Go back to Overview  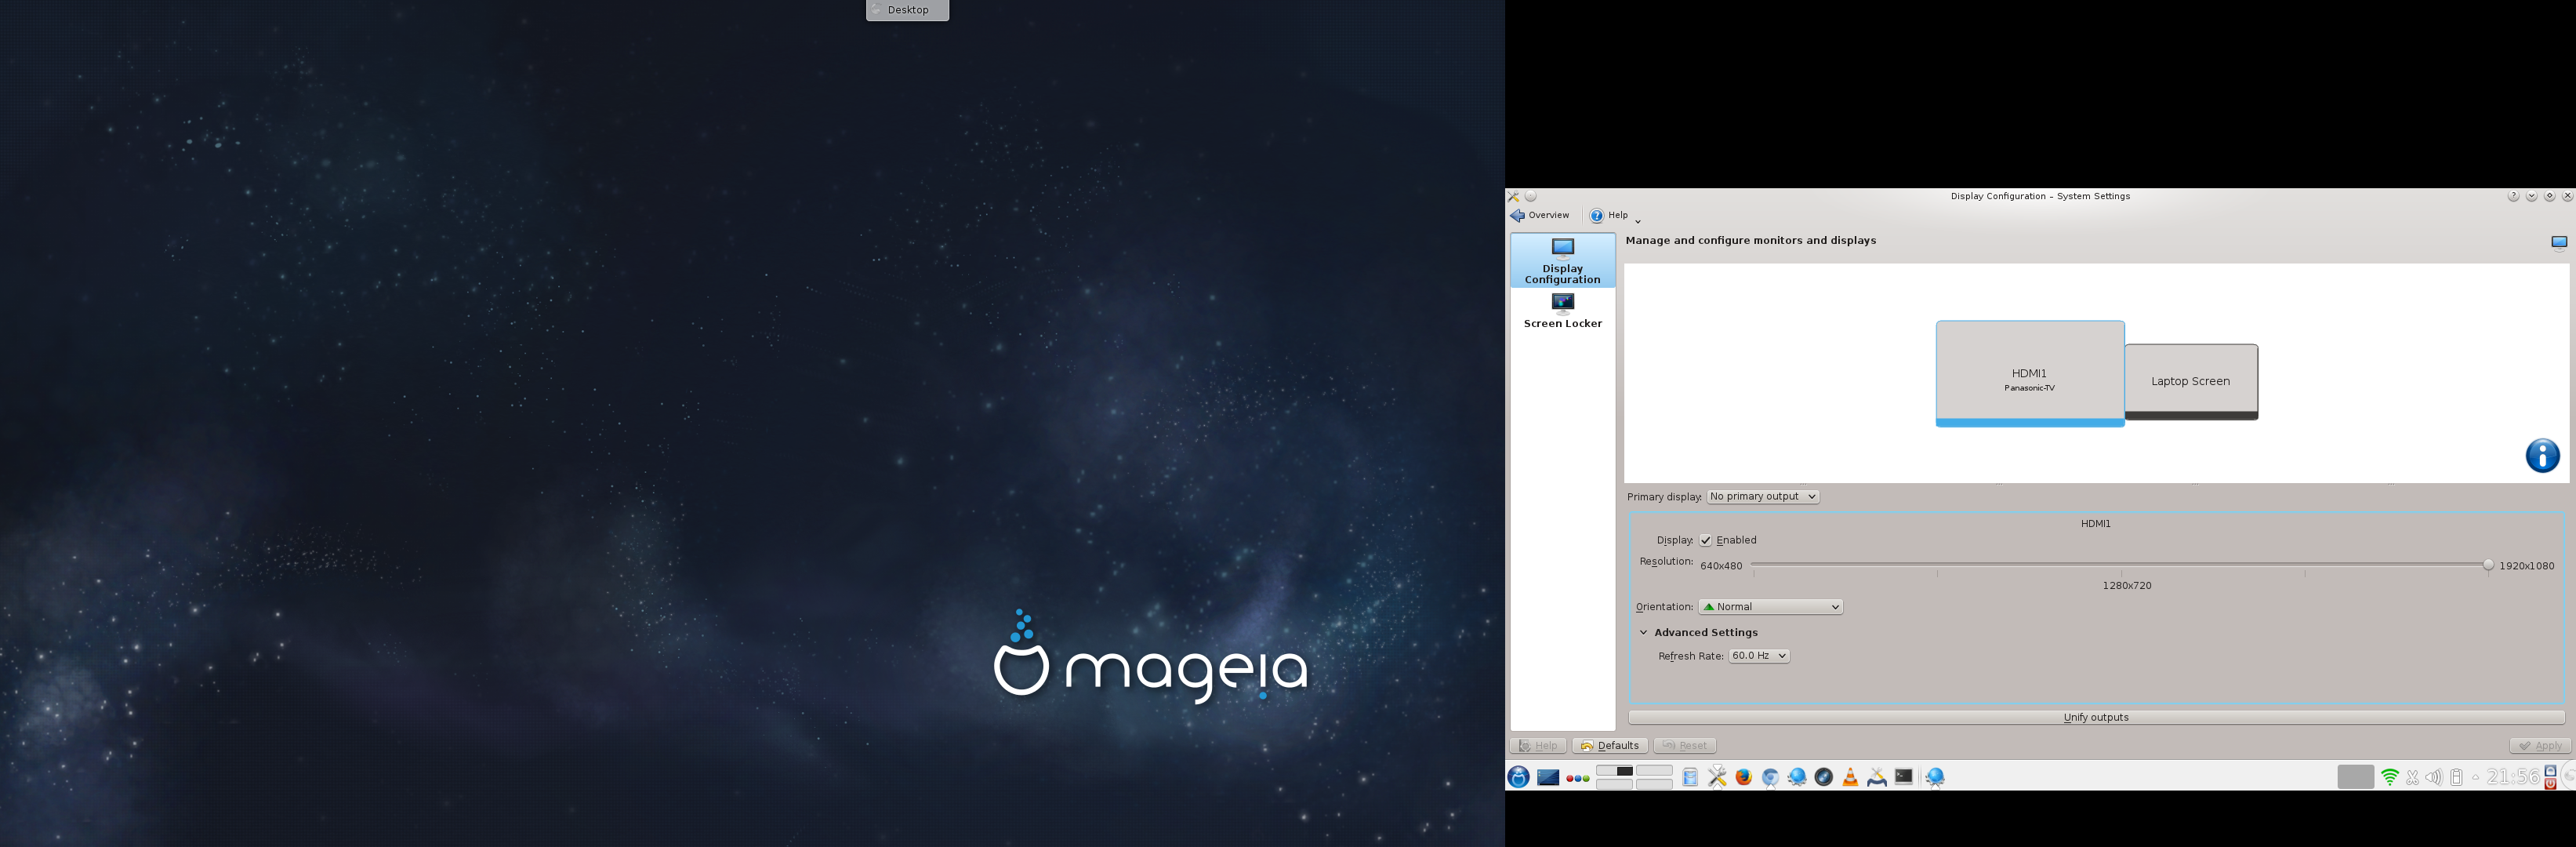coord(1540,216)
